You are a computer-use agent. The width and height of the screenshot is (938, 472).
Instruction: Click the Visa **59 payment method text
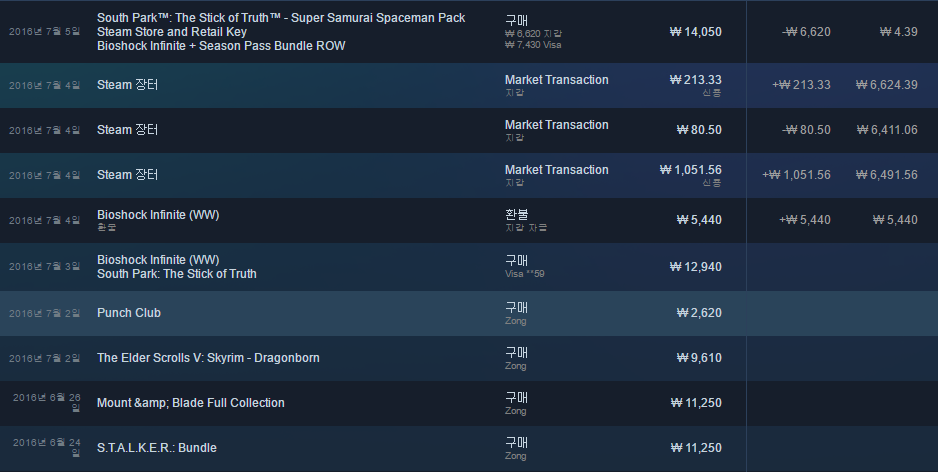(525, 273)
